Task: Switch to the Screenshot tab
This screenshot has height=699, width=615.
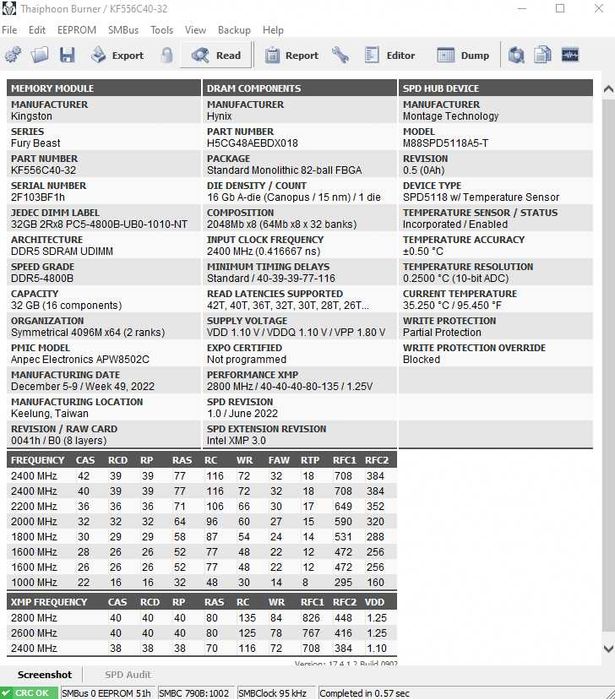Action: click(45, 674)
